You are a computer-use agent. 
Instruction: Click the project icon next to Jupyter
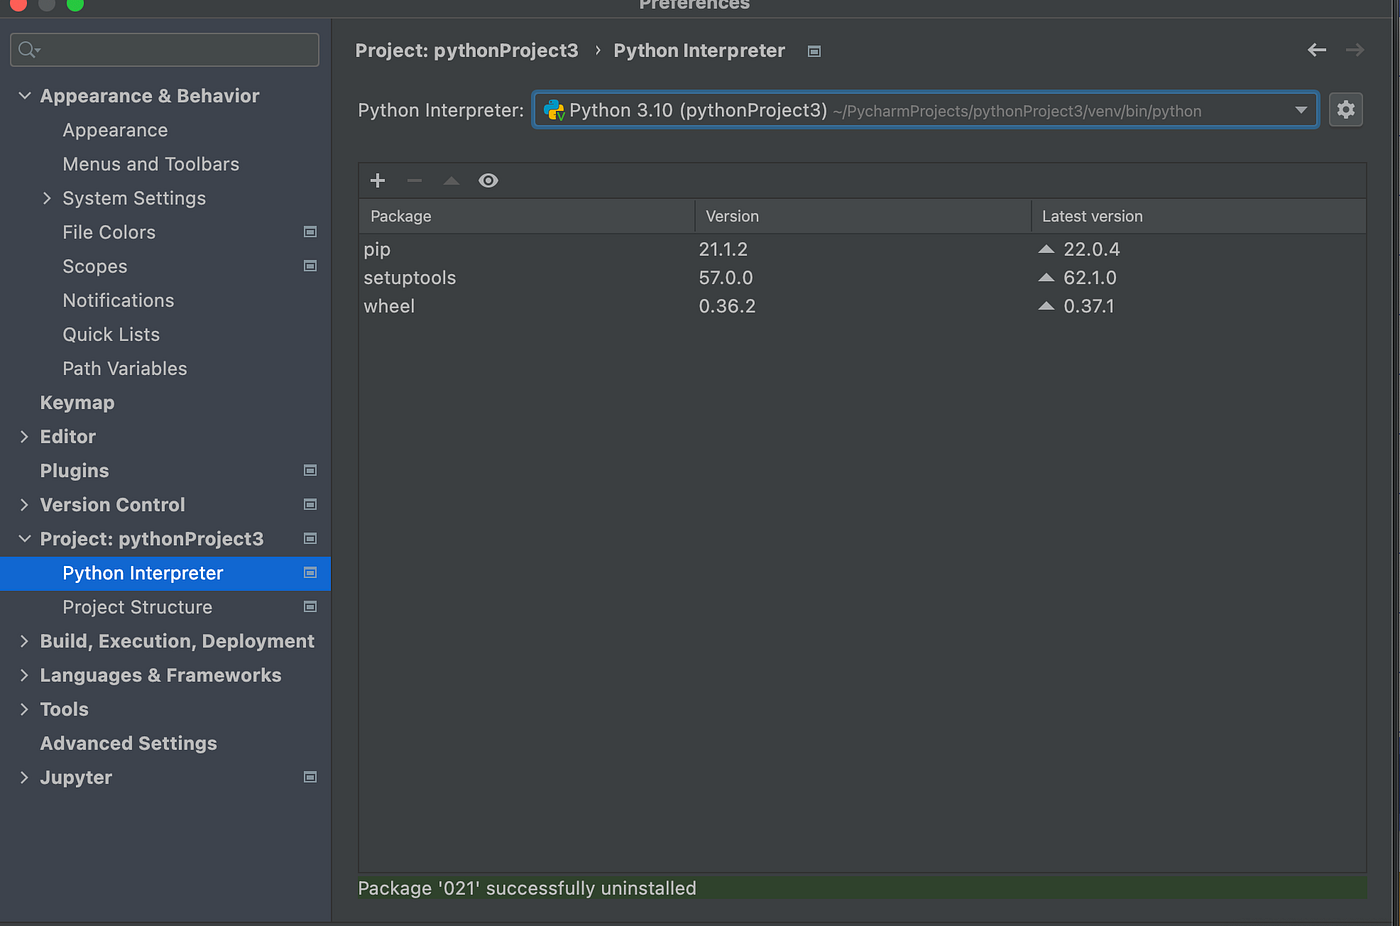(310, 777)
